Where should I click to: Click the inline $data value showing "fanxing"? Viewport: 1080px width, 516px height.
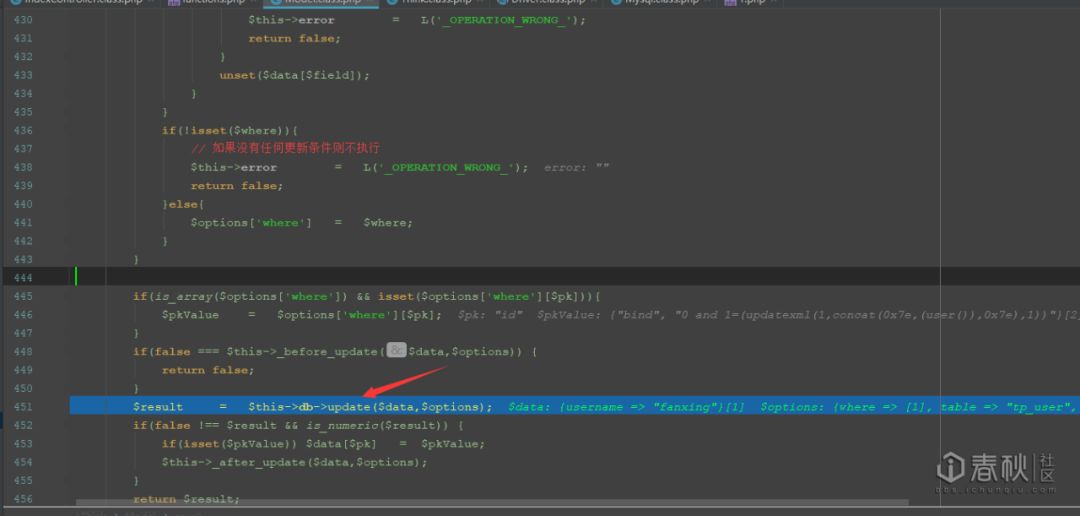tap(626, 407)
